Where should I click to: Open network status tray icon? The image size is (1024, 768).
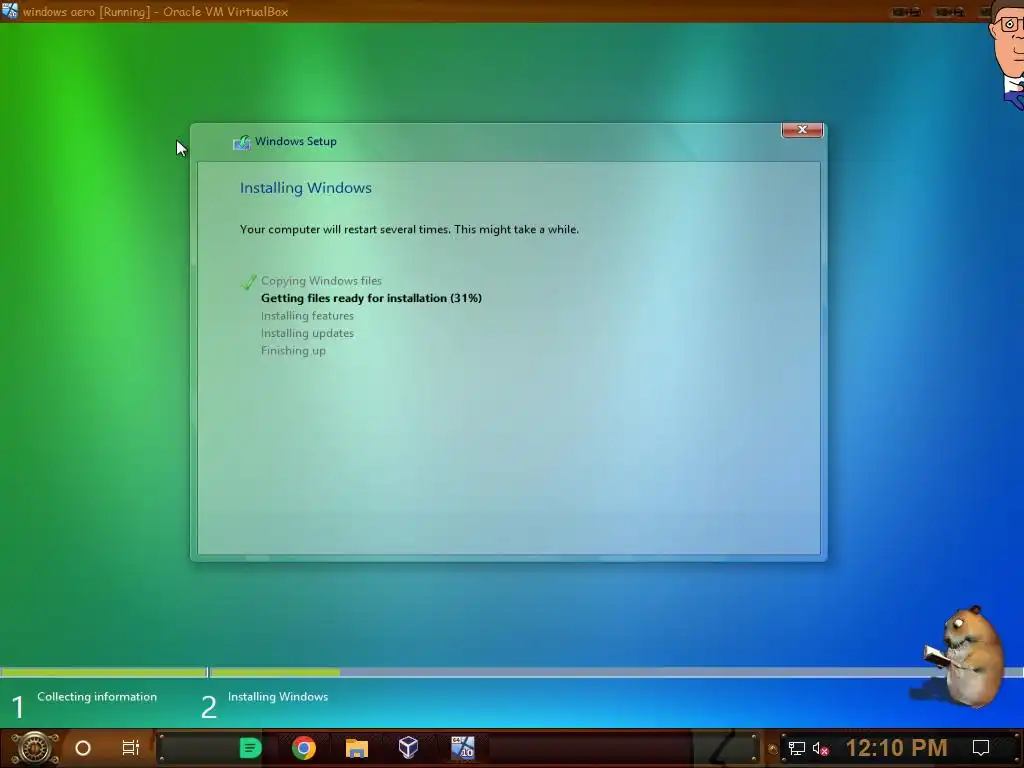(x=797, y=748)
